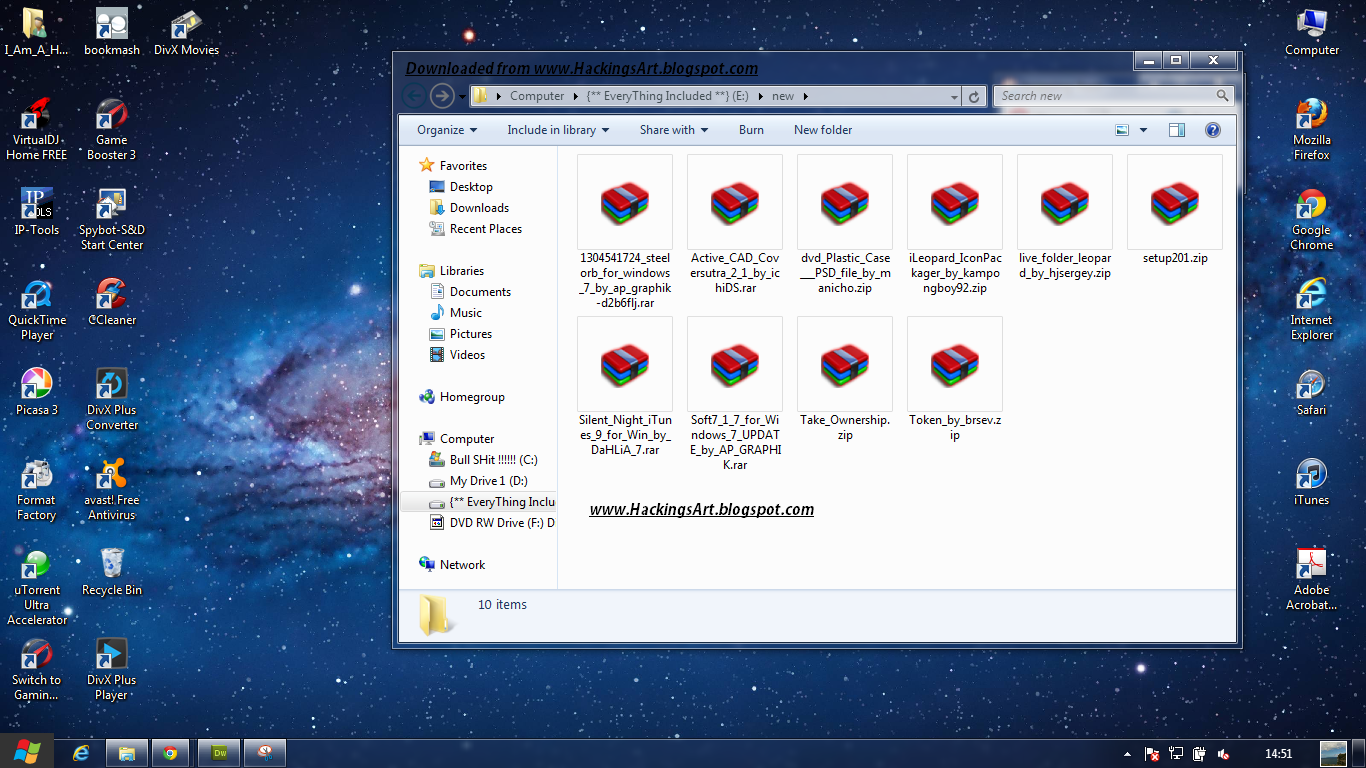1366x768 pixels.
Task: Click New folder button
Action: (x=823, y=130)
